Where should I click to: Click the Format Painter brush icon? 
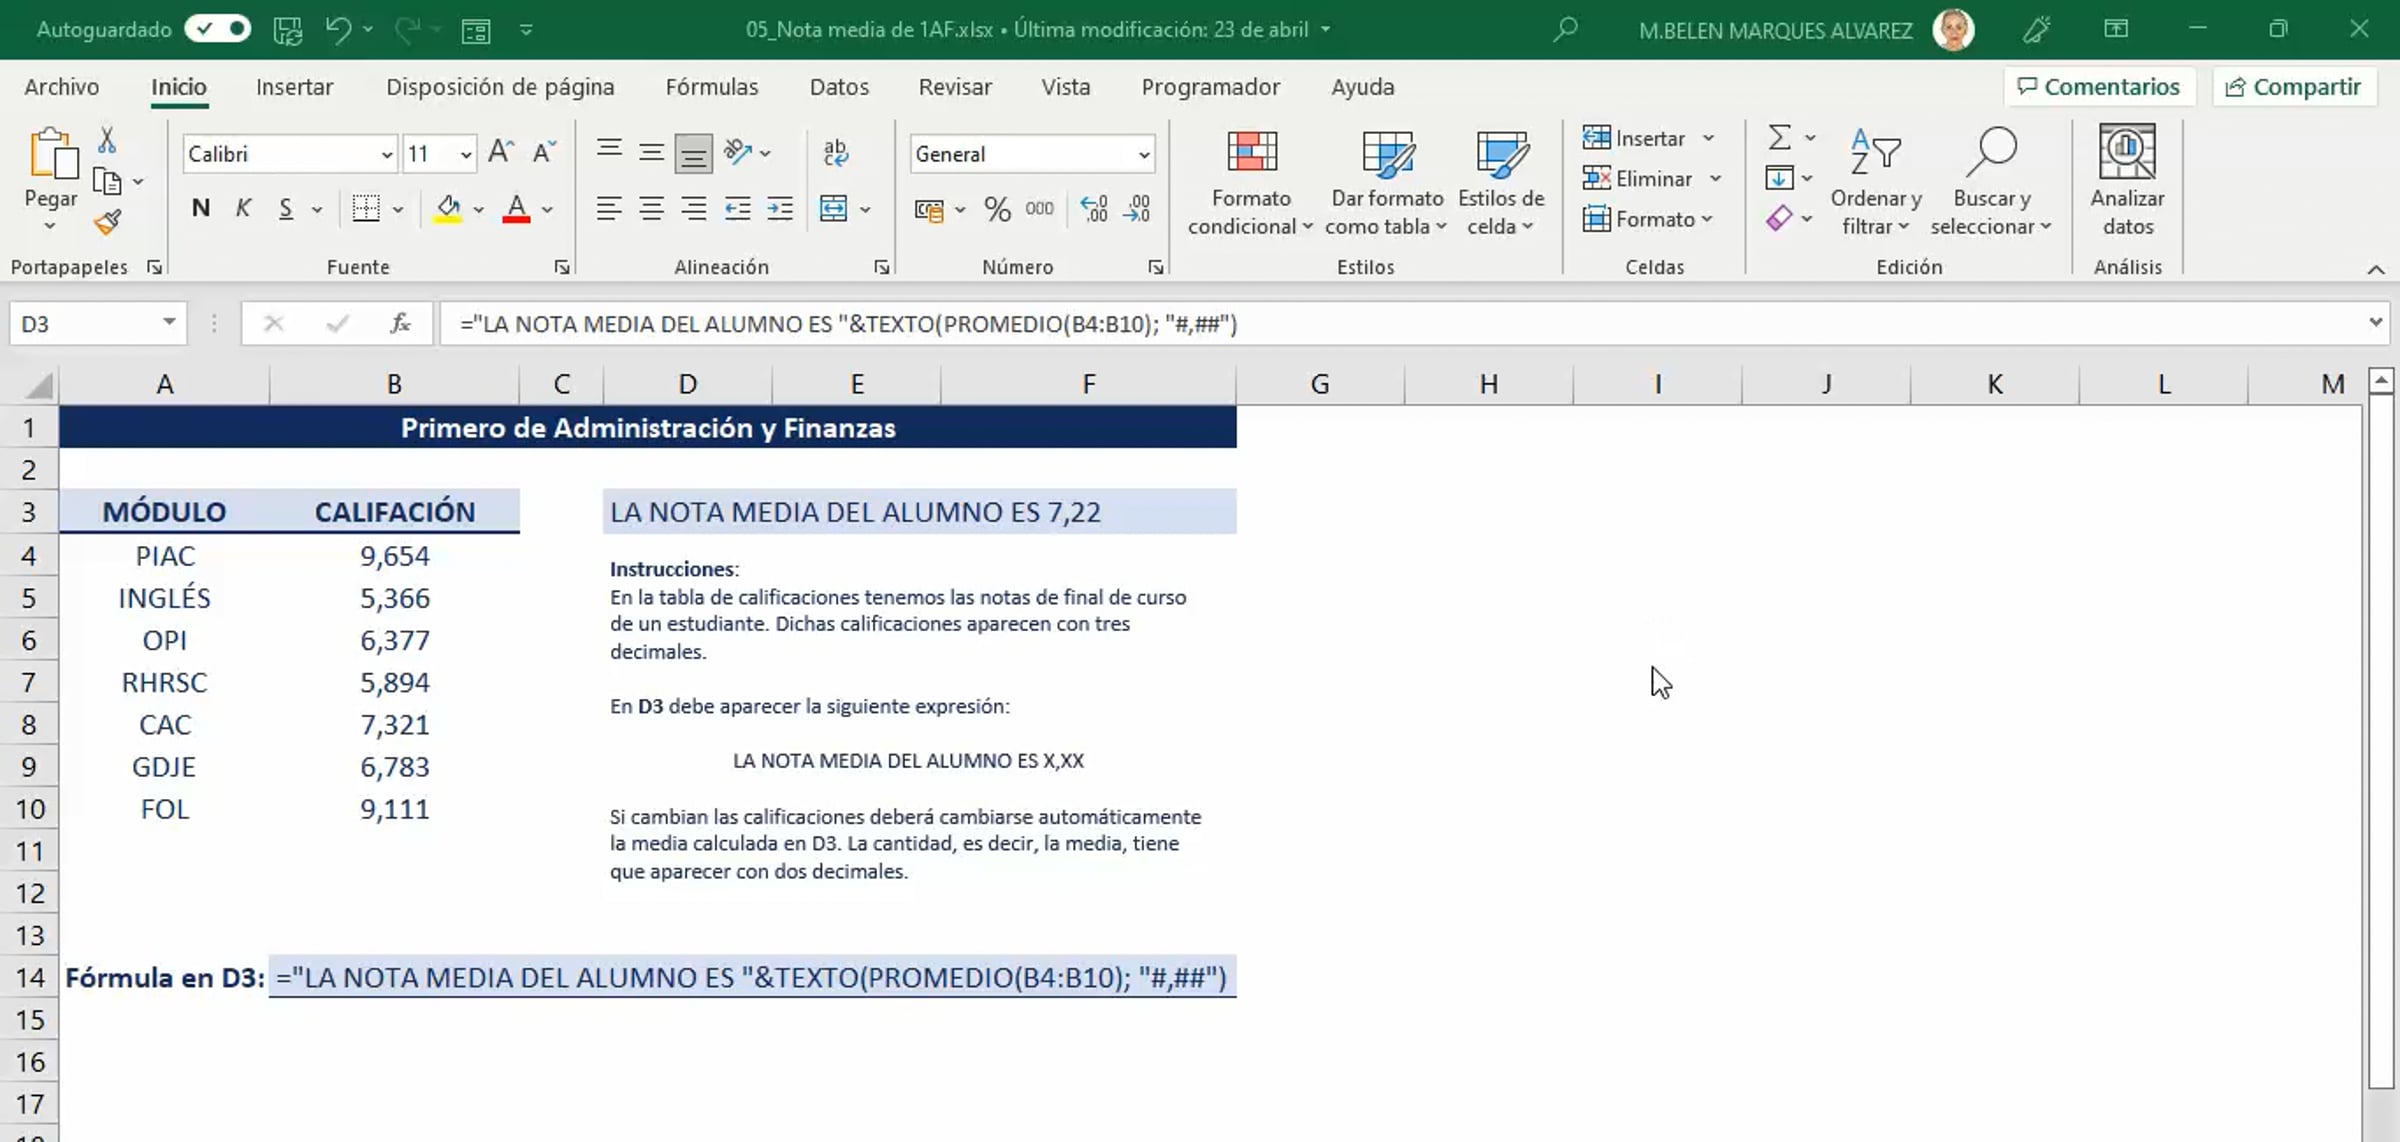[107, 222]
